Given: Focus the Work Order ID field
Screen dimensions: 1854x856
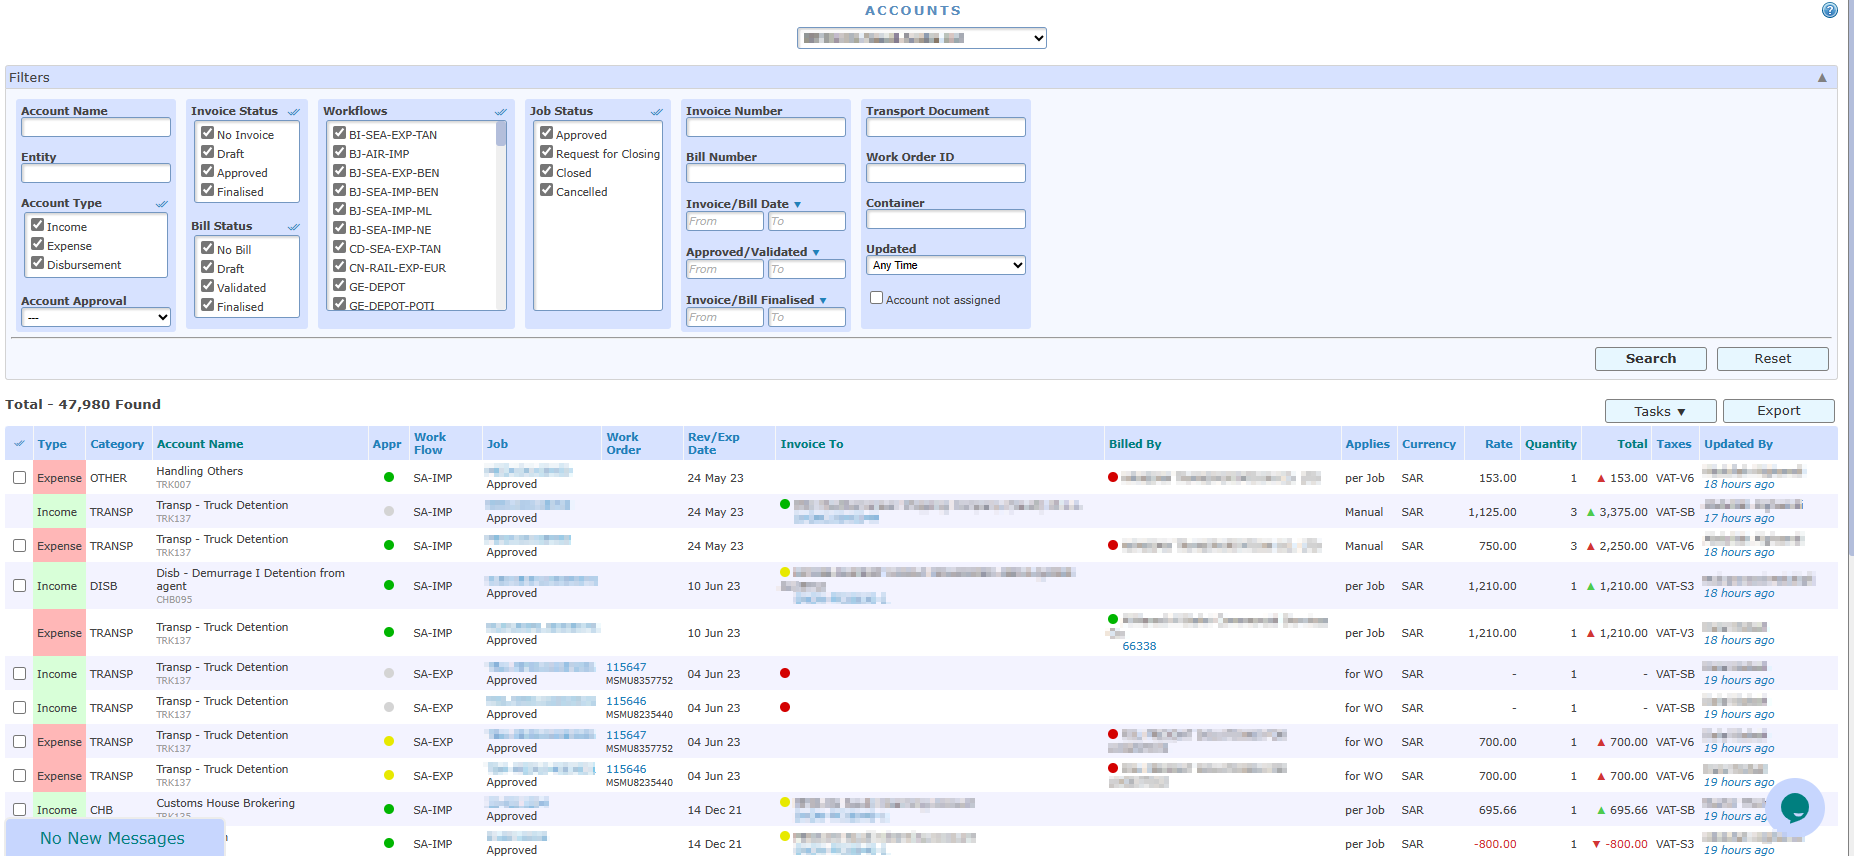Looking at the screenshot, I should (946, 173).
